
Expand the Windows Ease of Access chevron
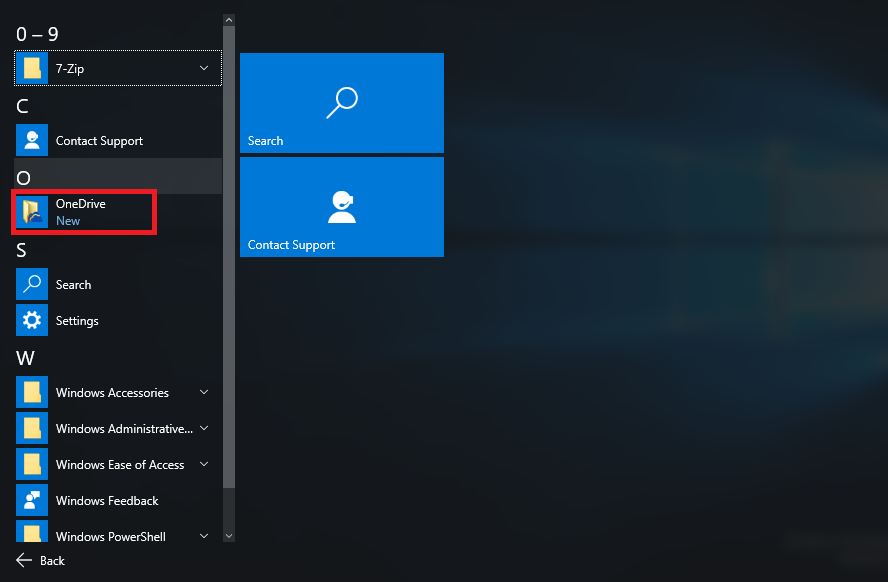[204, 464]
